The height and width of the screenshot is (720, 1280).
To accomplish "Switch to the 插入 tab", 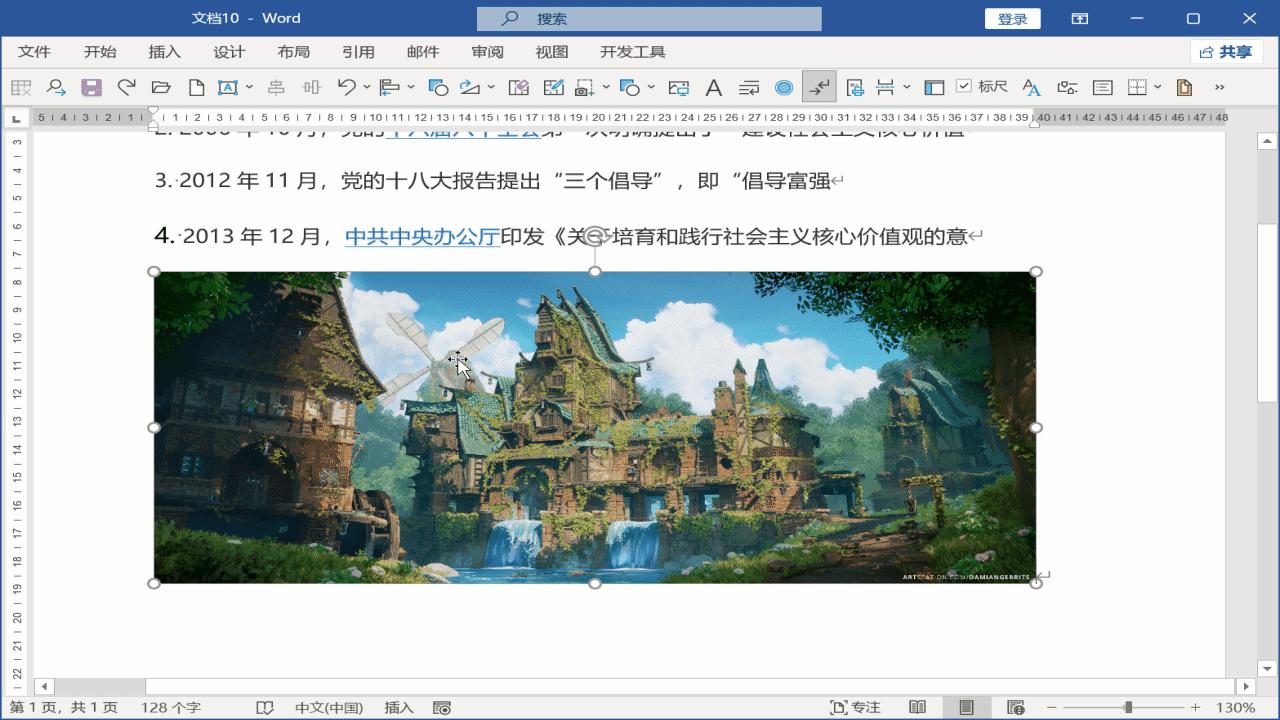I will pyautogui.click(x=164, y=52).
